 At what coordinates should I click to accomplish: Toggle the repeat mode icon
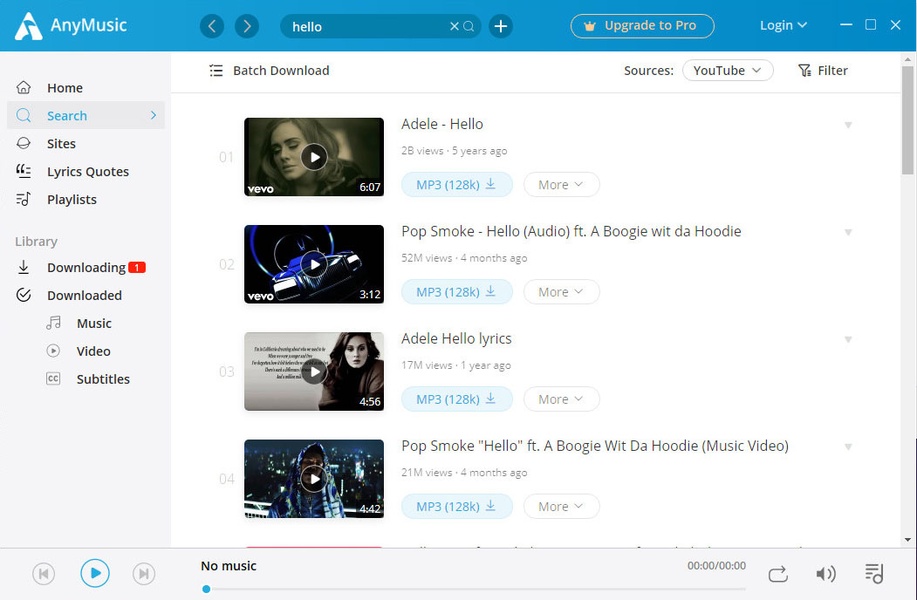tap(778, 574)
